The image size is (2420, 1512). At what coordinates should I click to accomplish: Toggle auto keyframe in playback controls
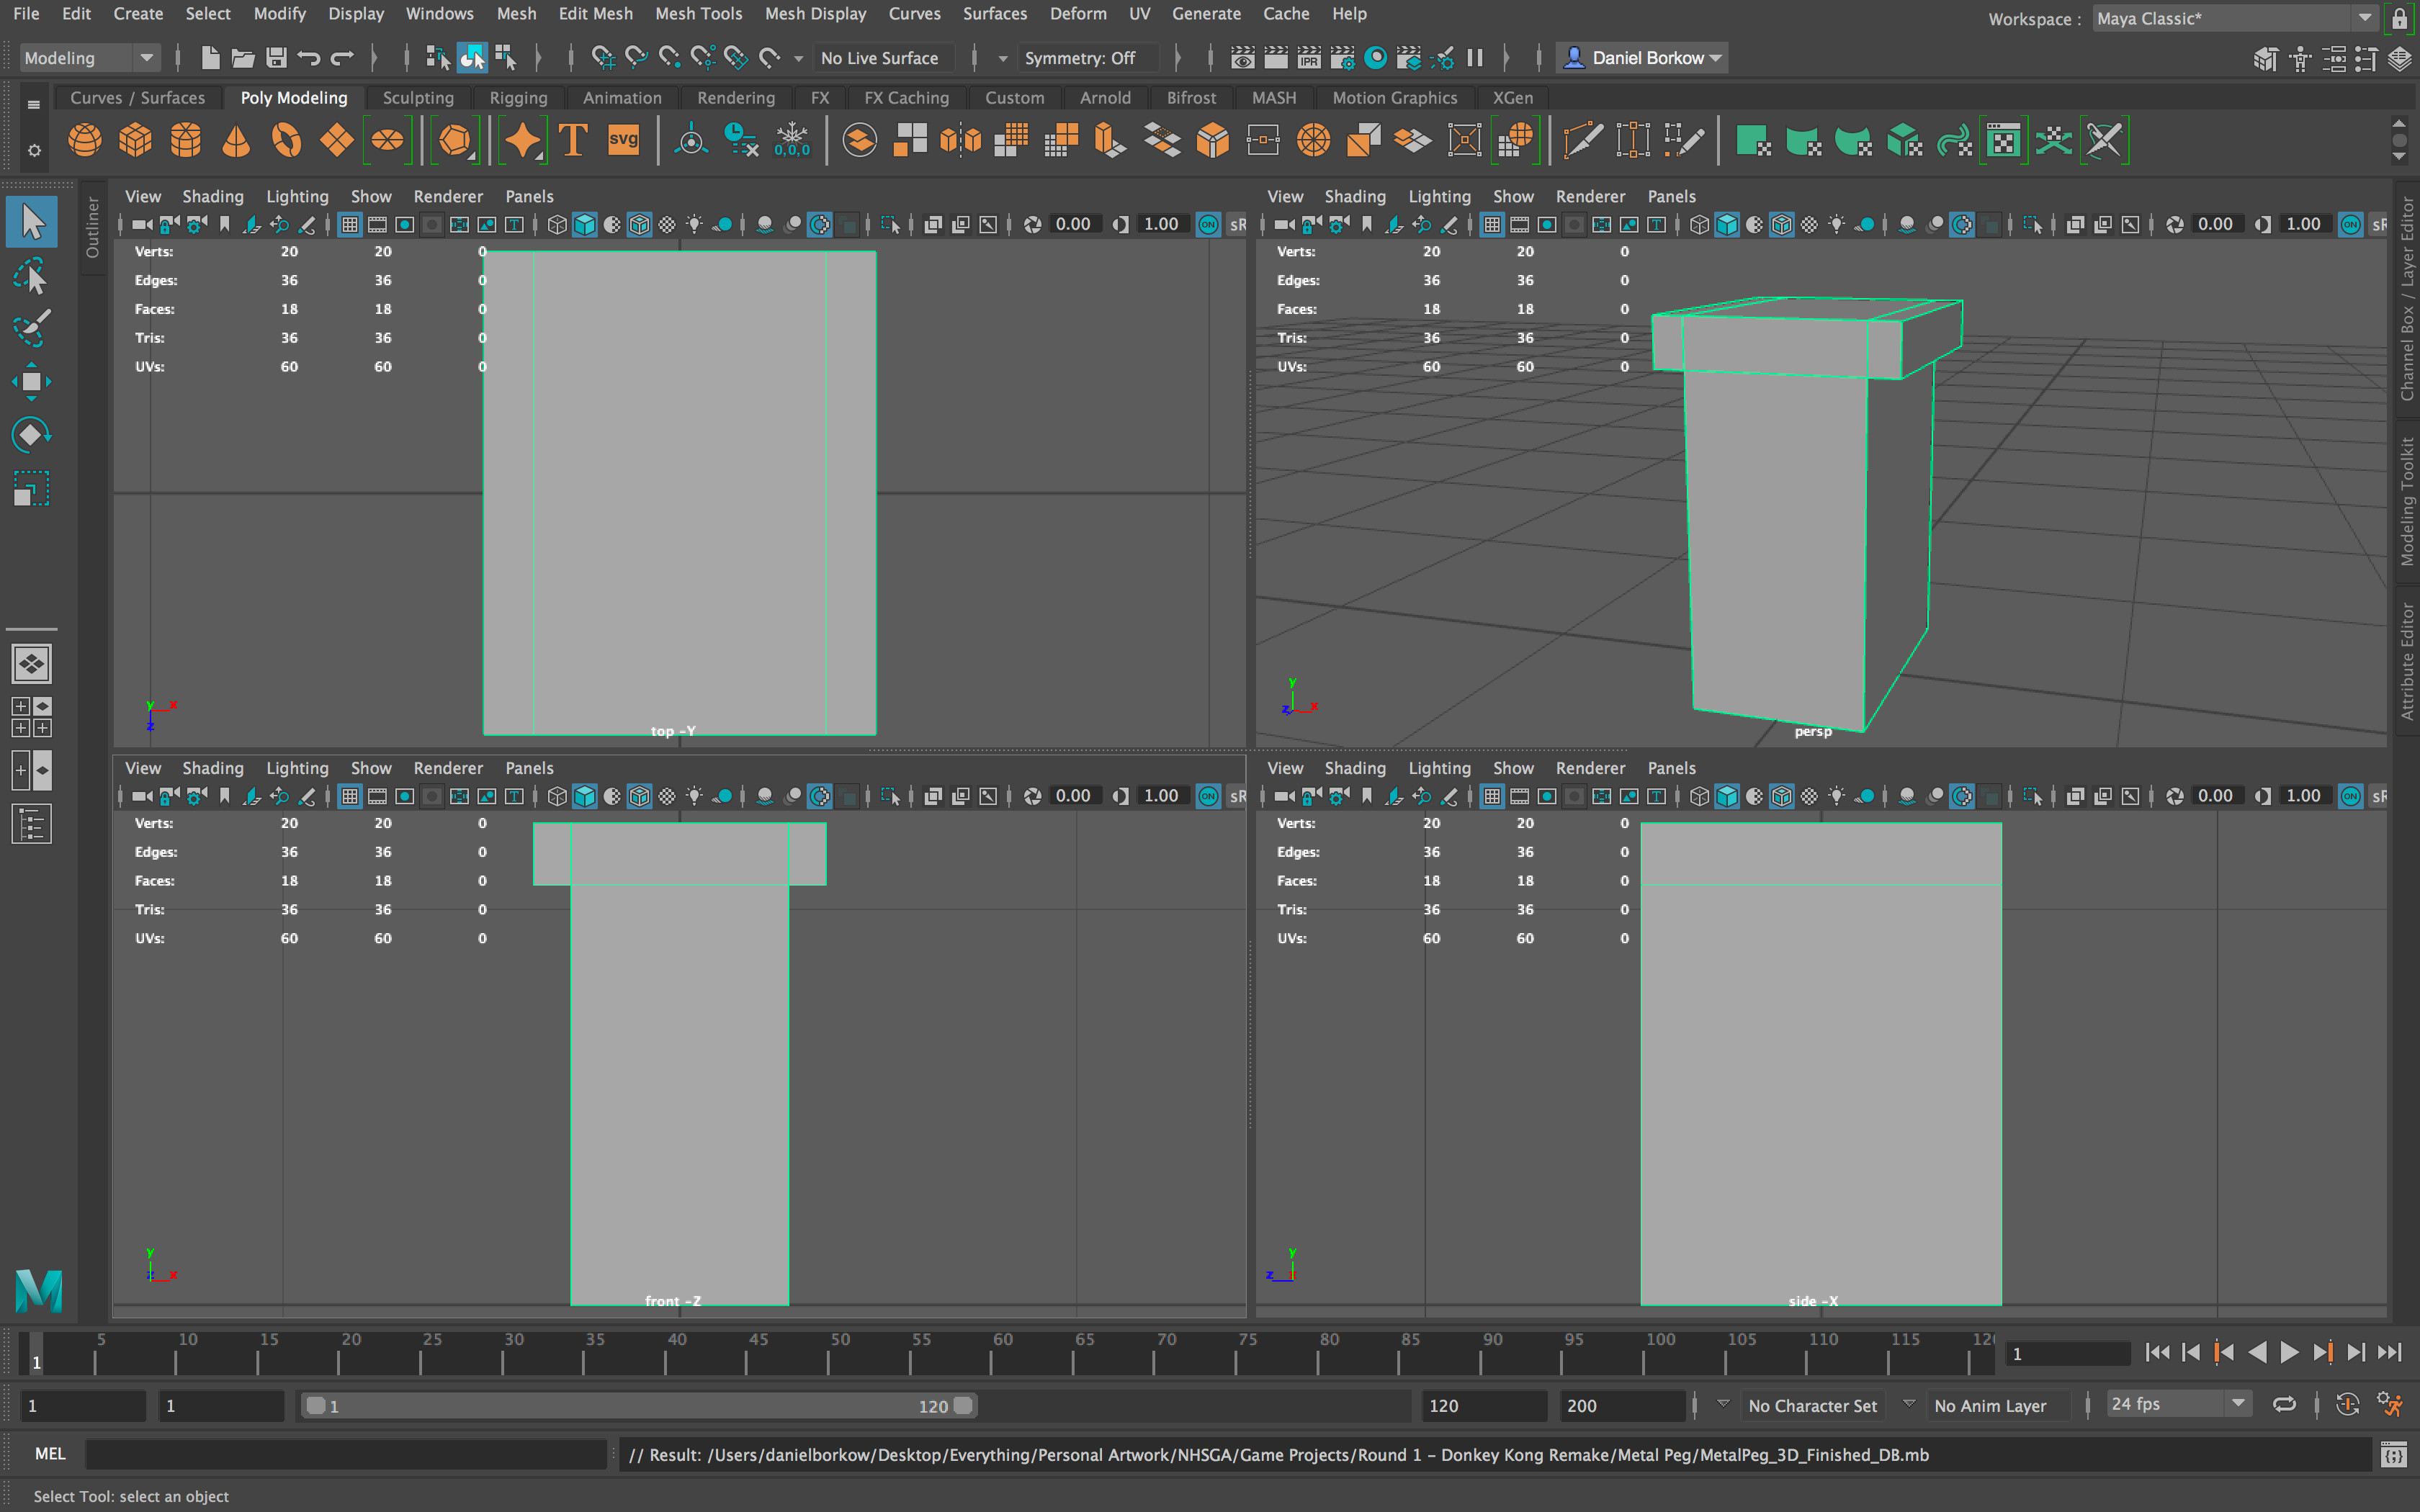pos(2347,1405)
